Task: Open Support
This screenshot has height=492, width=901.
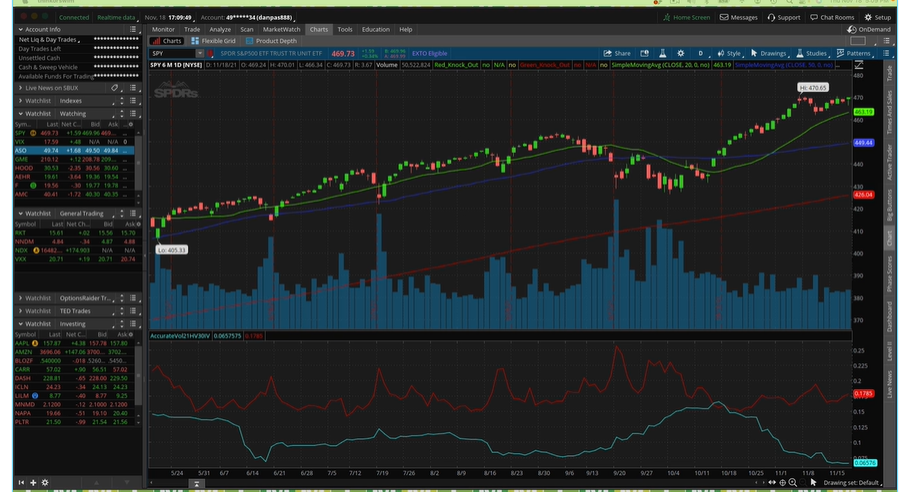Action: click(784, 17)
